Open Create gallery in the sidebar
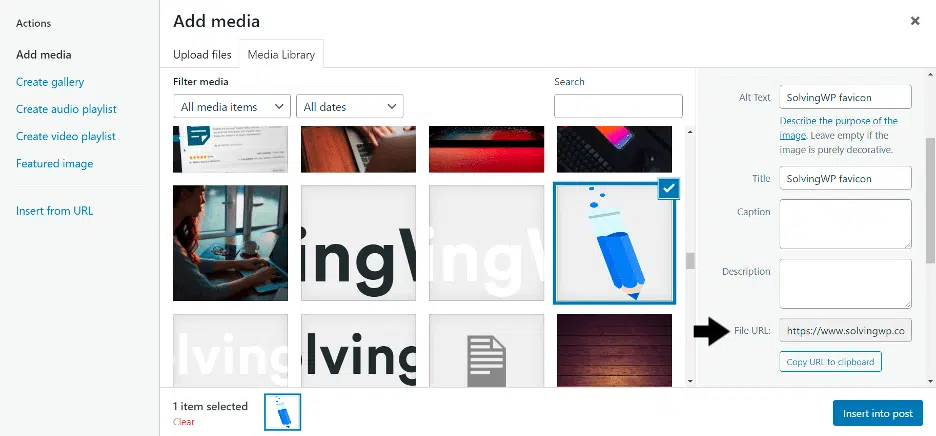The image size is (936, 436). pos(50,82)
